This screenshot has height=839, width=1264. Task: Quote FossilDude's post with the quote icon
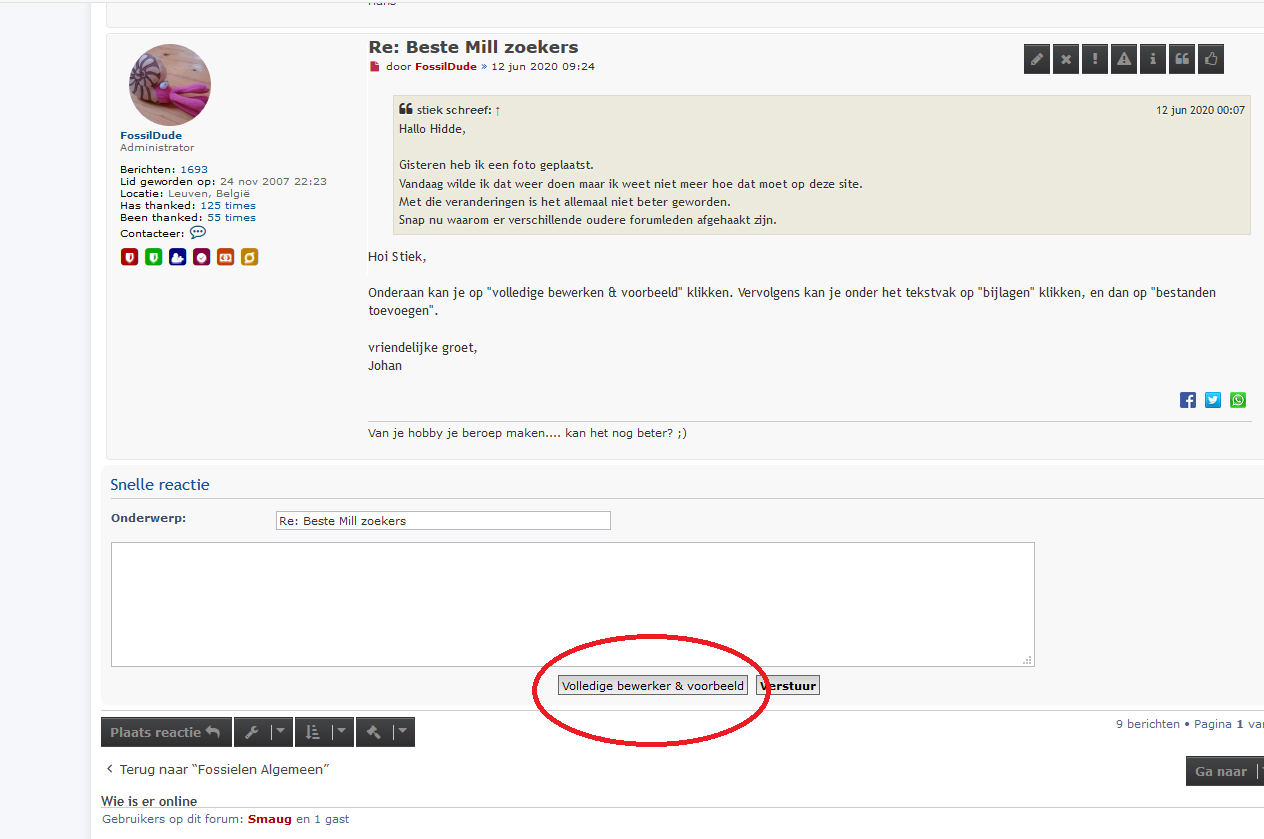[1182, 60]
